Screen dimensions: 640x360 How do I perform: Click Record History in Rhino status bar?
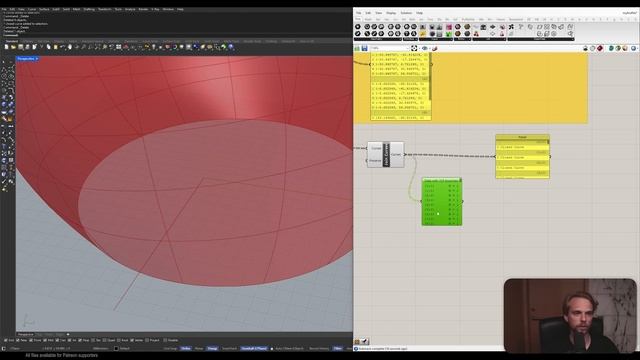pyautogui.click(x=319, y=349)
